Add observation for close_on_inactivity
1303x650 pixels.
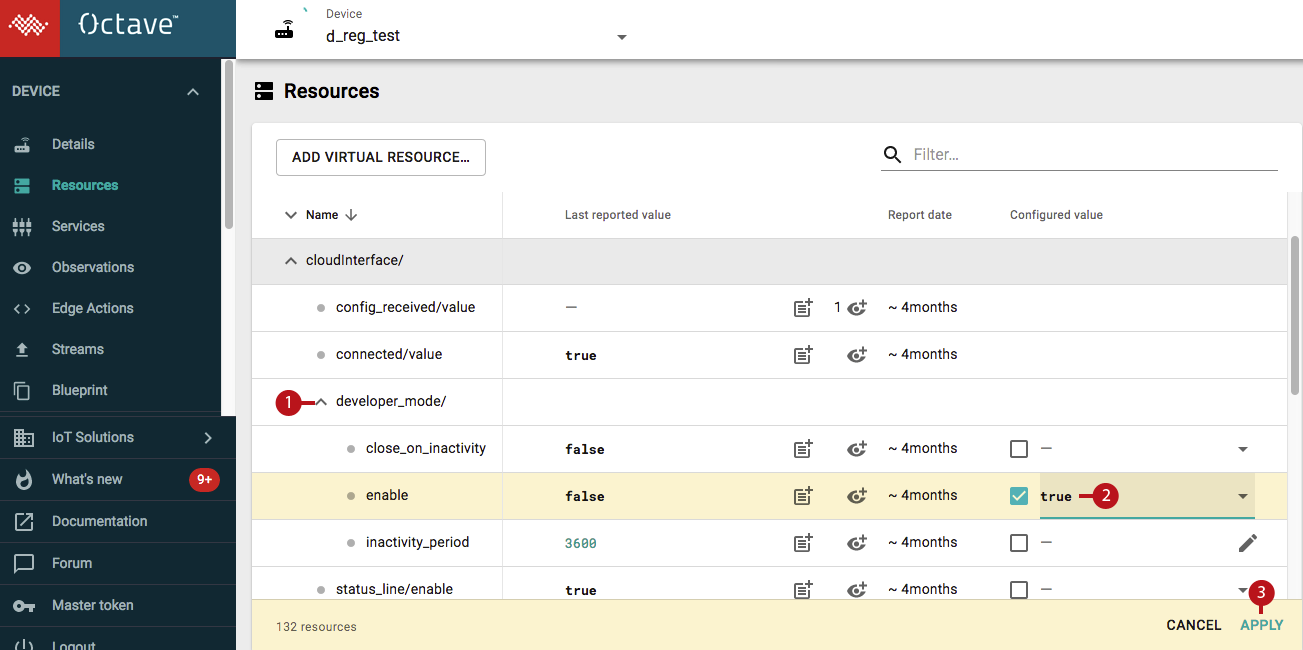click(x=856, y=449)
